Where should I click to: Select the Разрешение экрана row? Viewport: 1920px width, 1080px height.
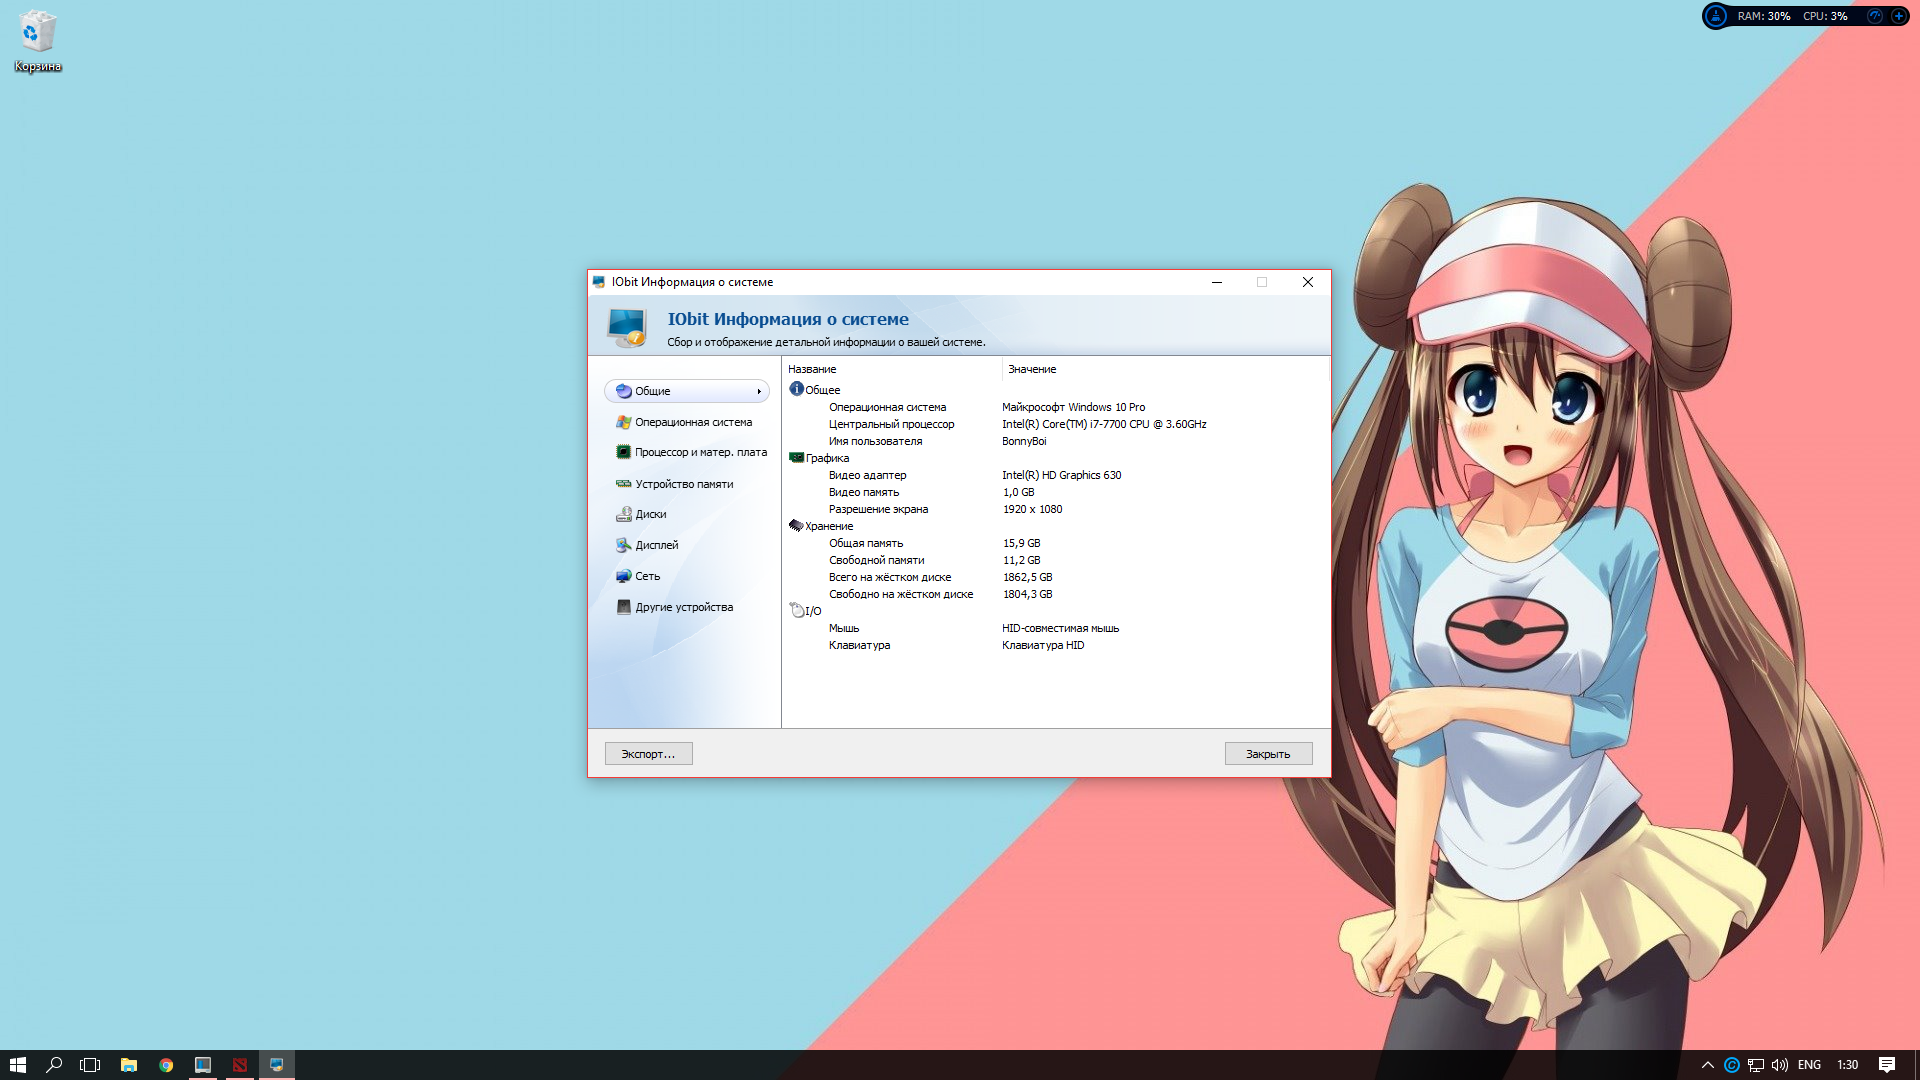click(1056, 509)
